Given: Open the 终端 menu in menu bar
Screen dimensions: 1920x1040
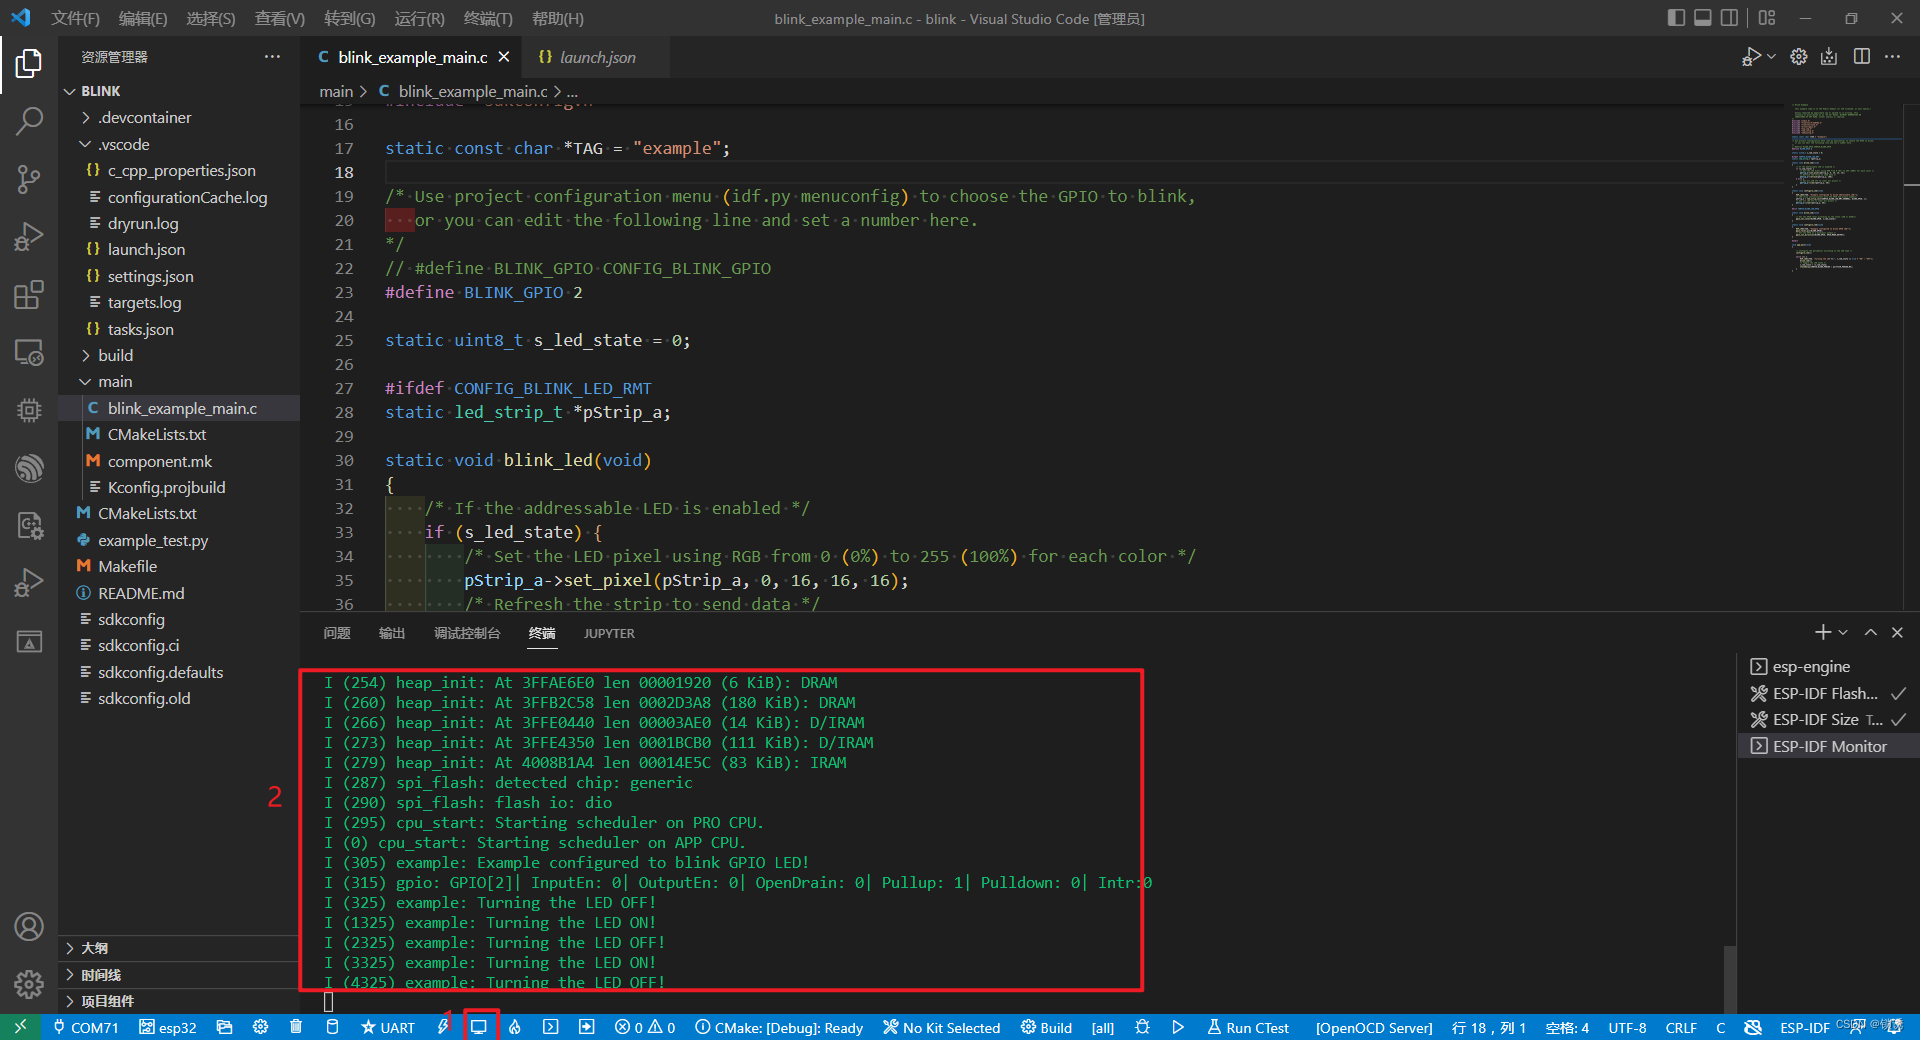Looking at the screenshot, I should pos(488,18).
